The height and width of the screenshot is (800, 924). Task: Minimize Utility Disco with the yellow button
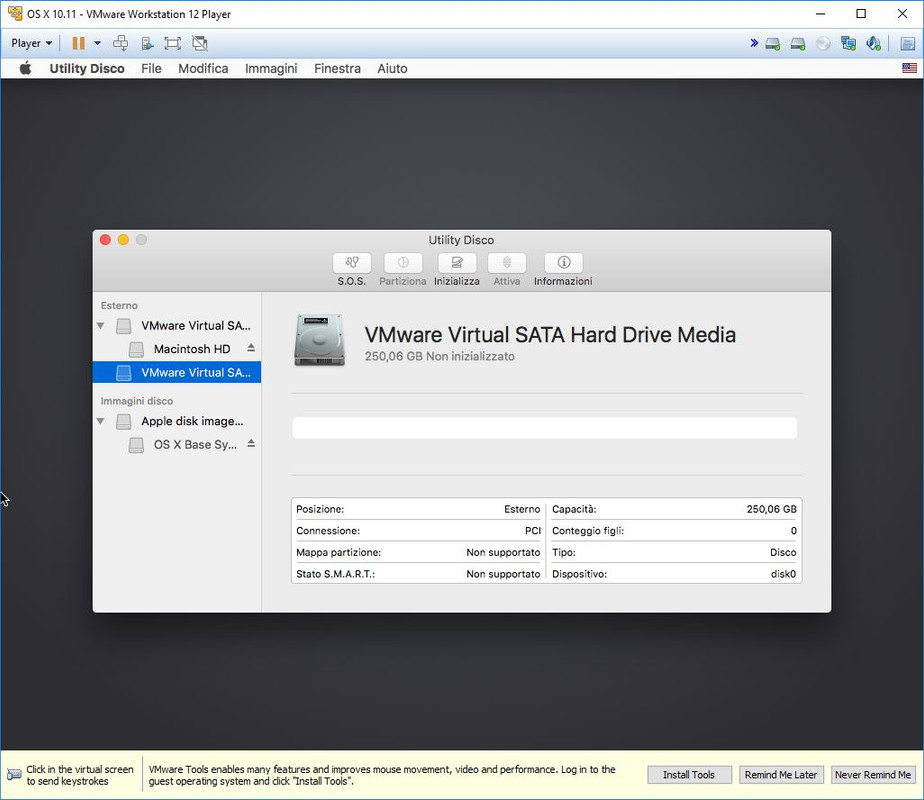123,240
